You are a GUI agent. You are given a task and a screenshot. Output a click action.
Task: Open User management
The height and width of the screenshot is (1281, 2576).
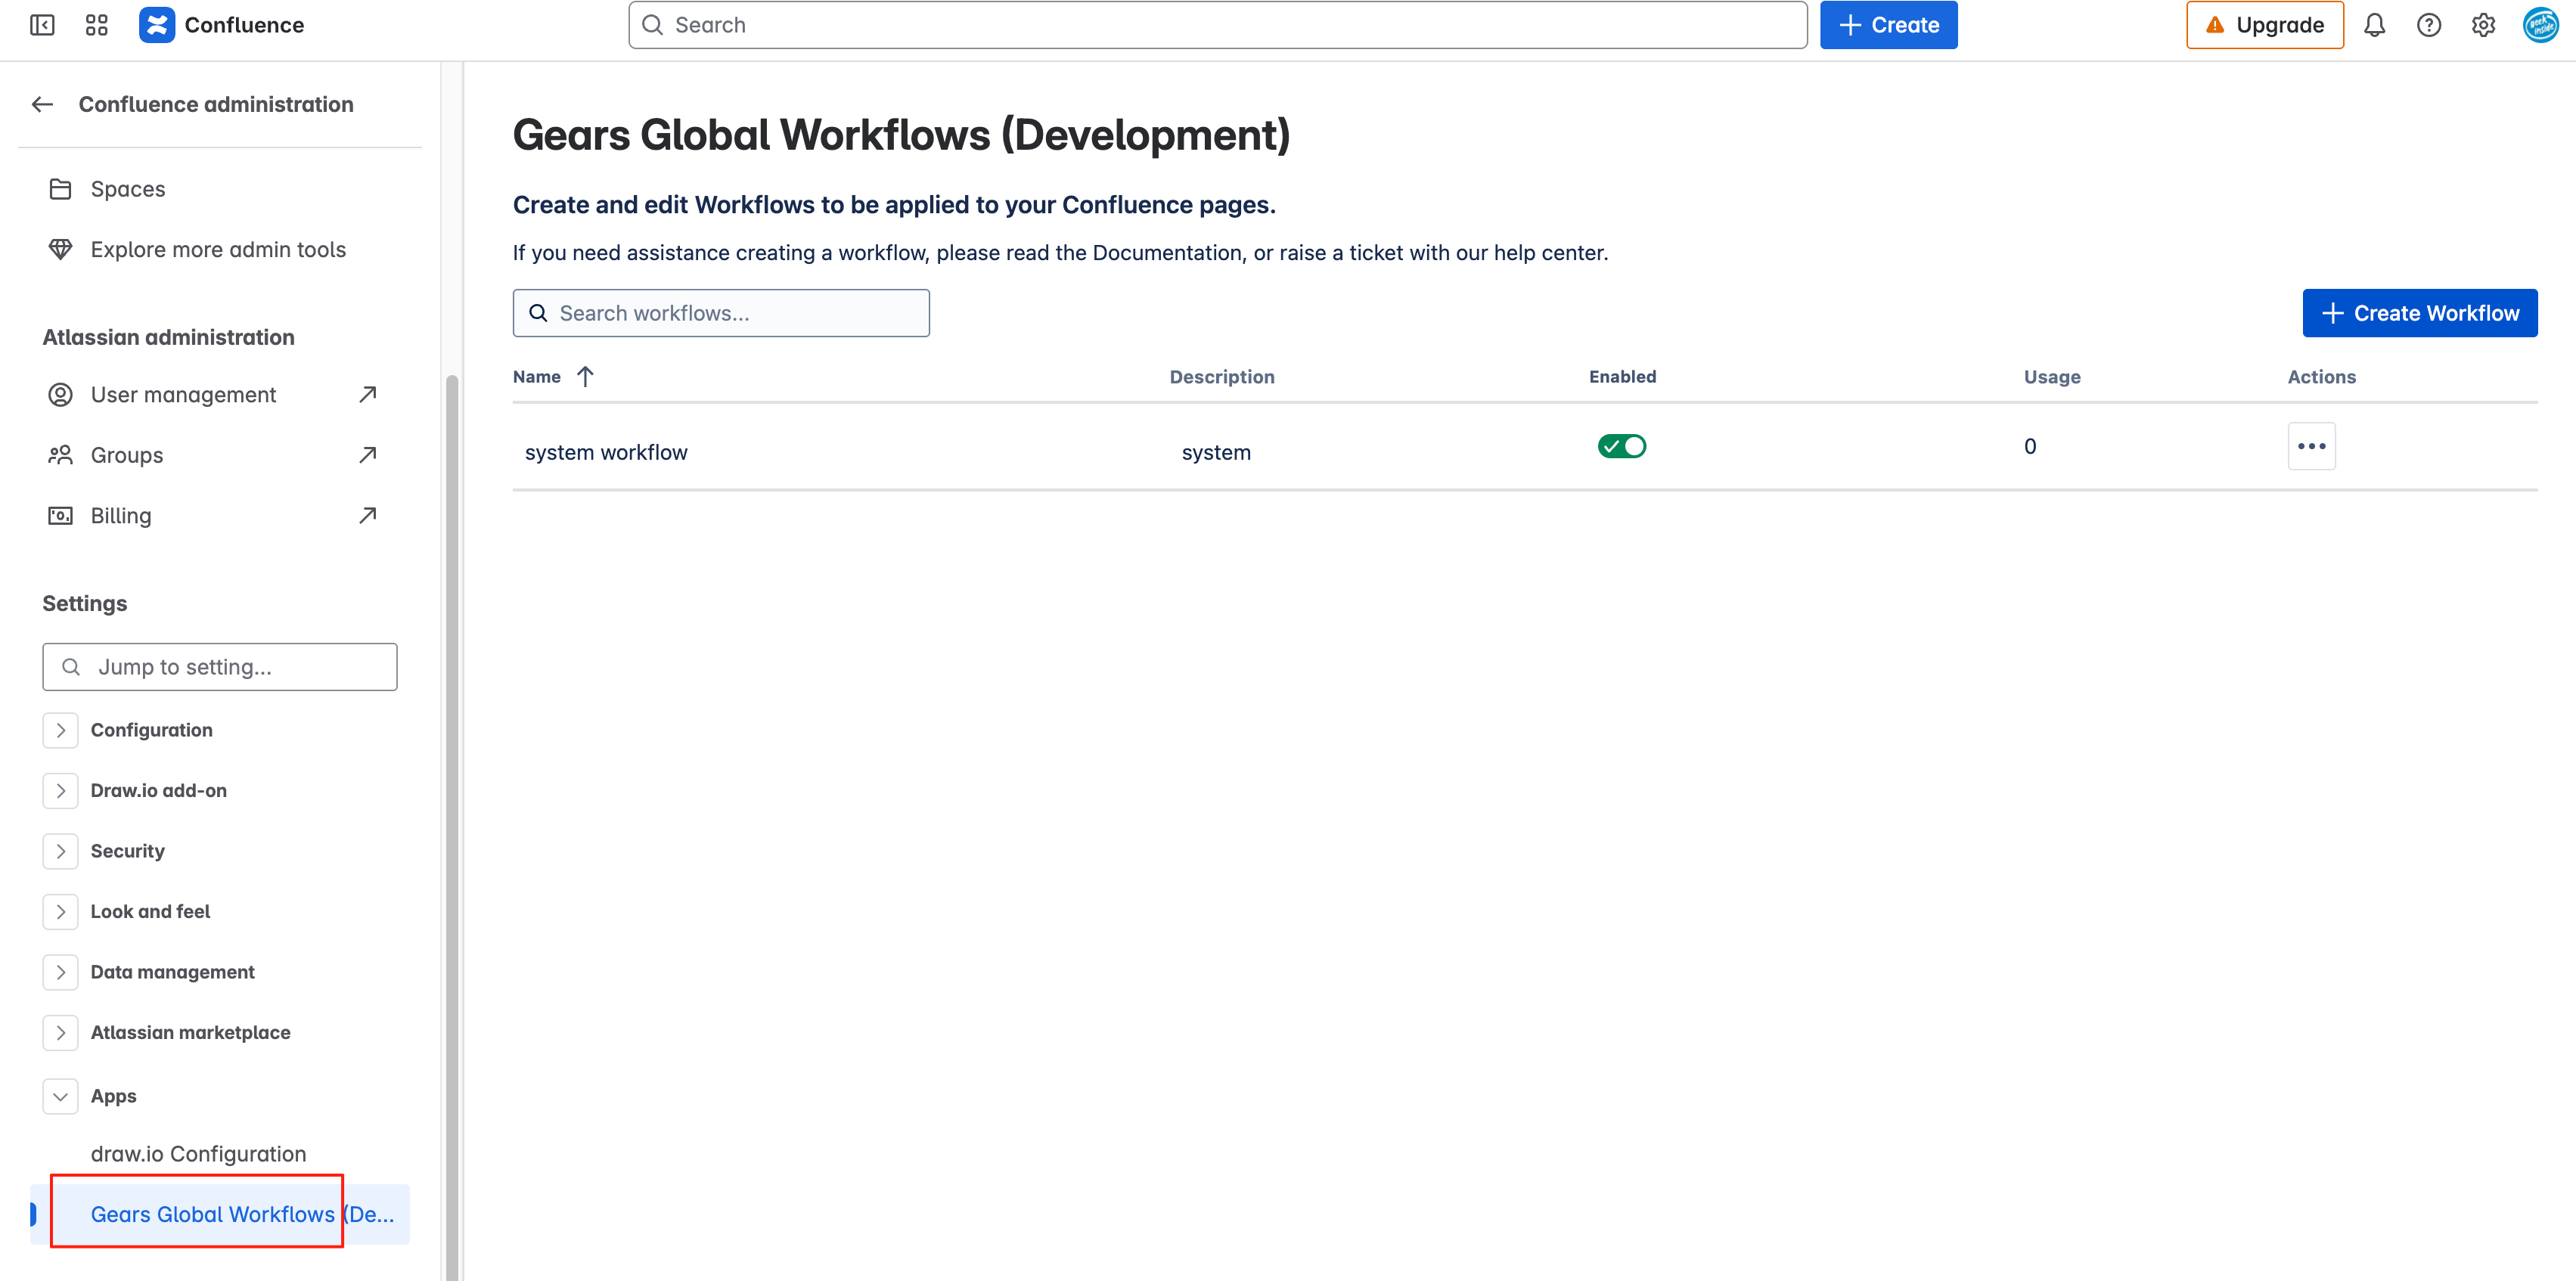(220, 395)
